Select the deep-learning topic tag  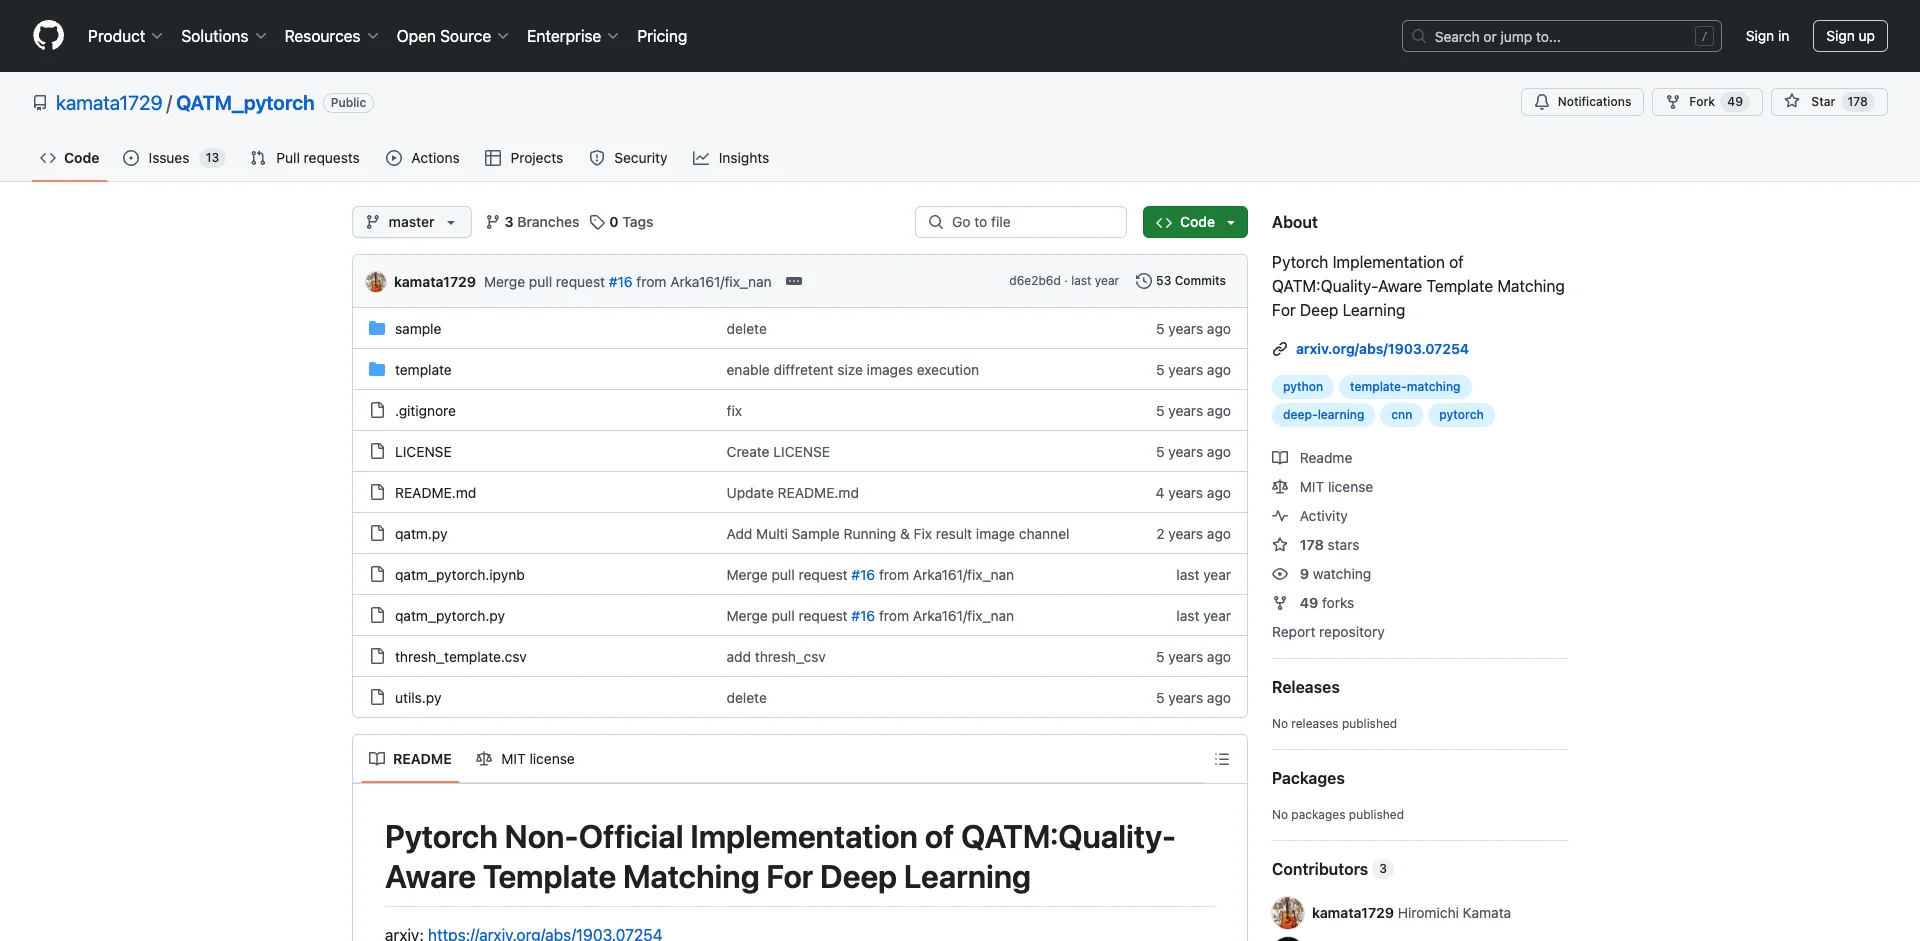[1323, 415]
